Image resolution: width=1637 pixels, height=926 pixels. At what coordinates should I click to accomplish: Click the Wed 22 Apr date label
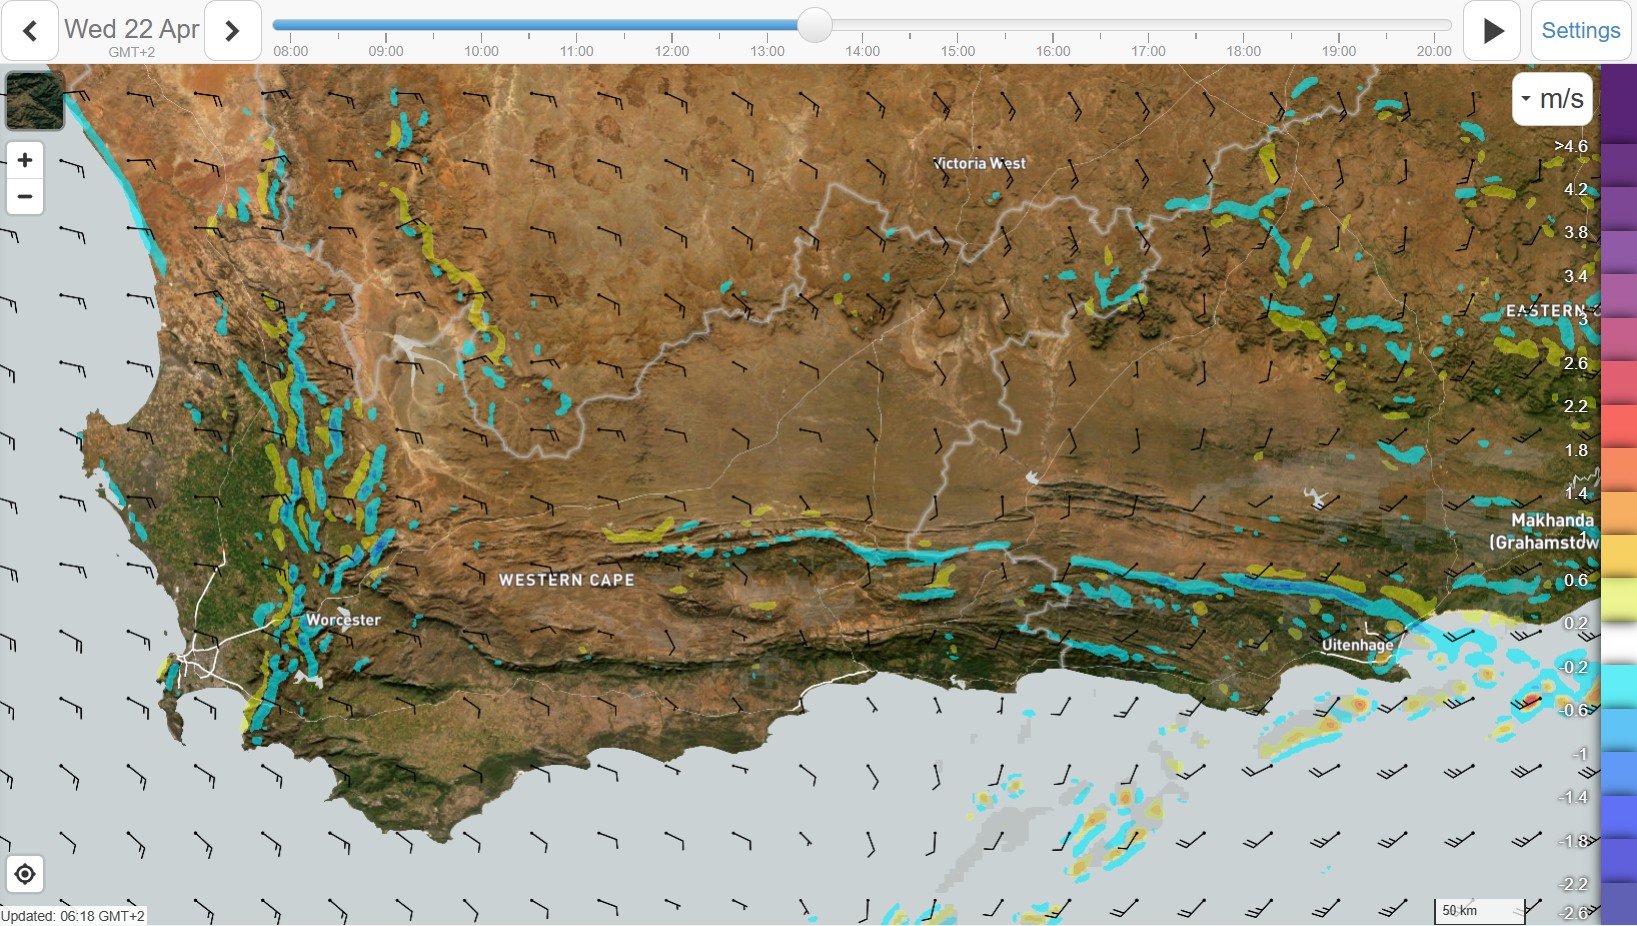[131, 29]
